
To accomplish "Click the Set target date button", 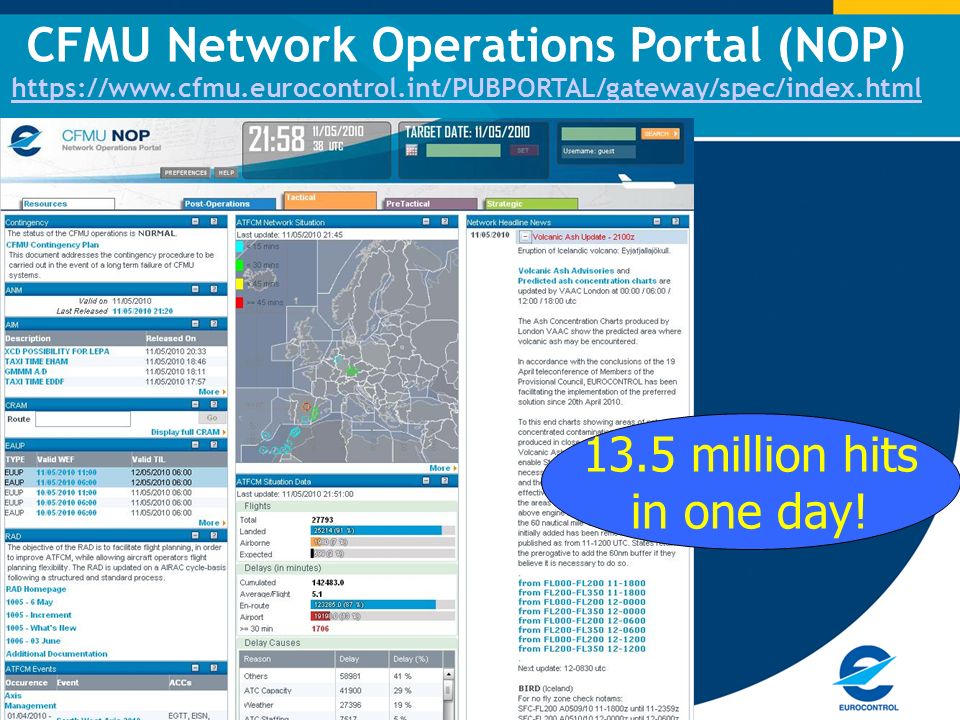I will coord(523,151).
